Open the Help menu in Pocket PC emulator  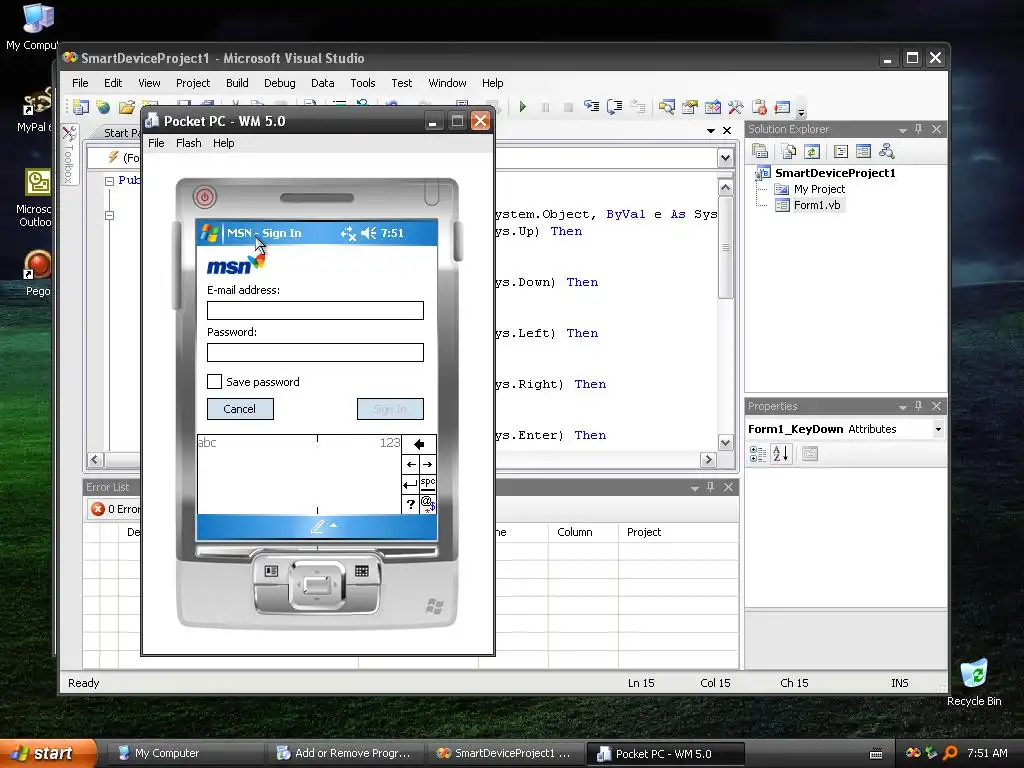223,143
